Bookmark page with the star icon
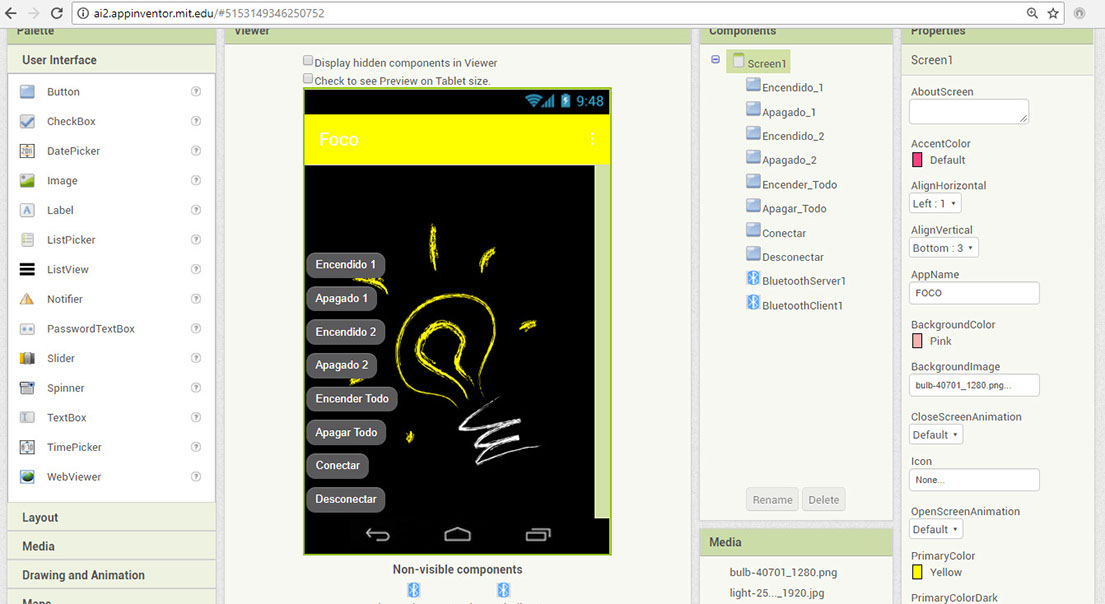 [x=1053, y=13]
